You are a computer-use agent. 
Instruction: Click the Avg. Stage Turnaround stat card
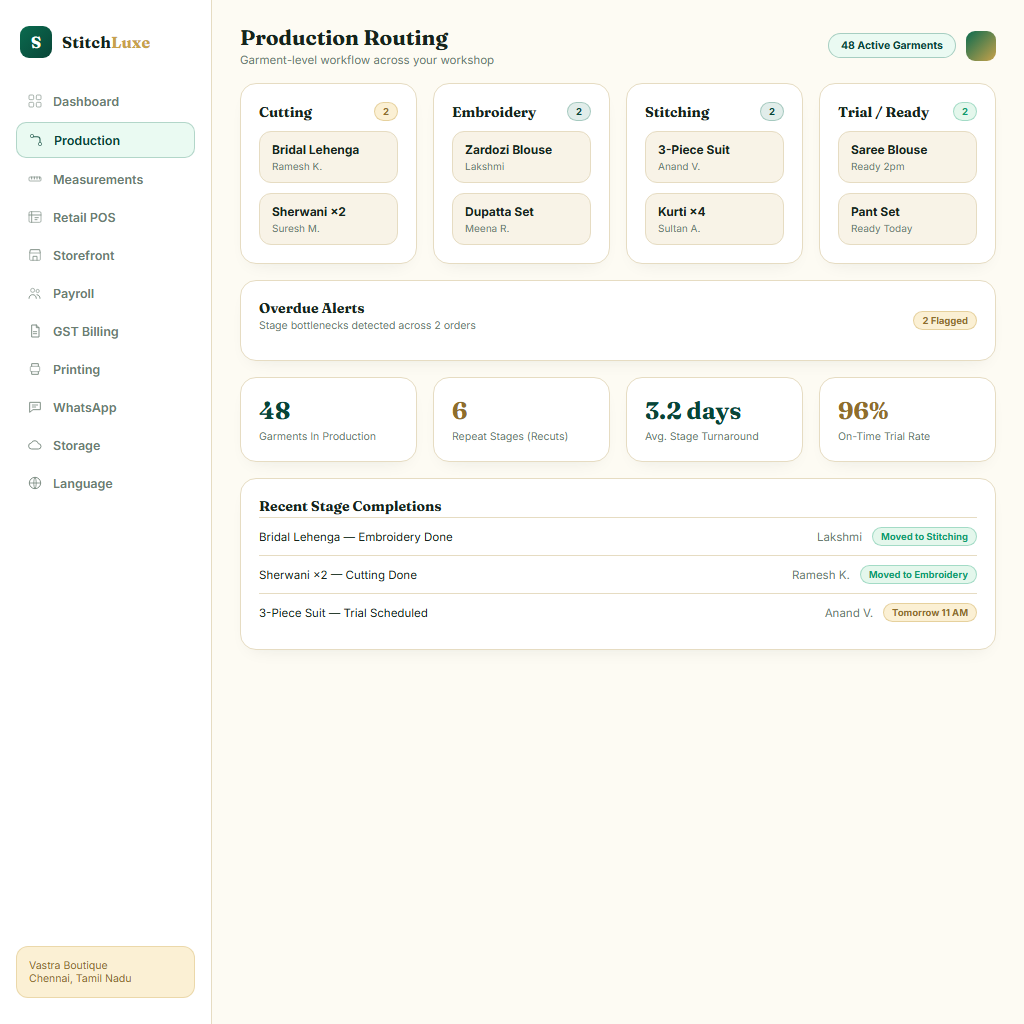click(x=714, y=419)
